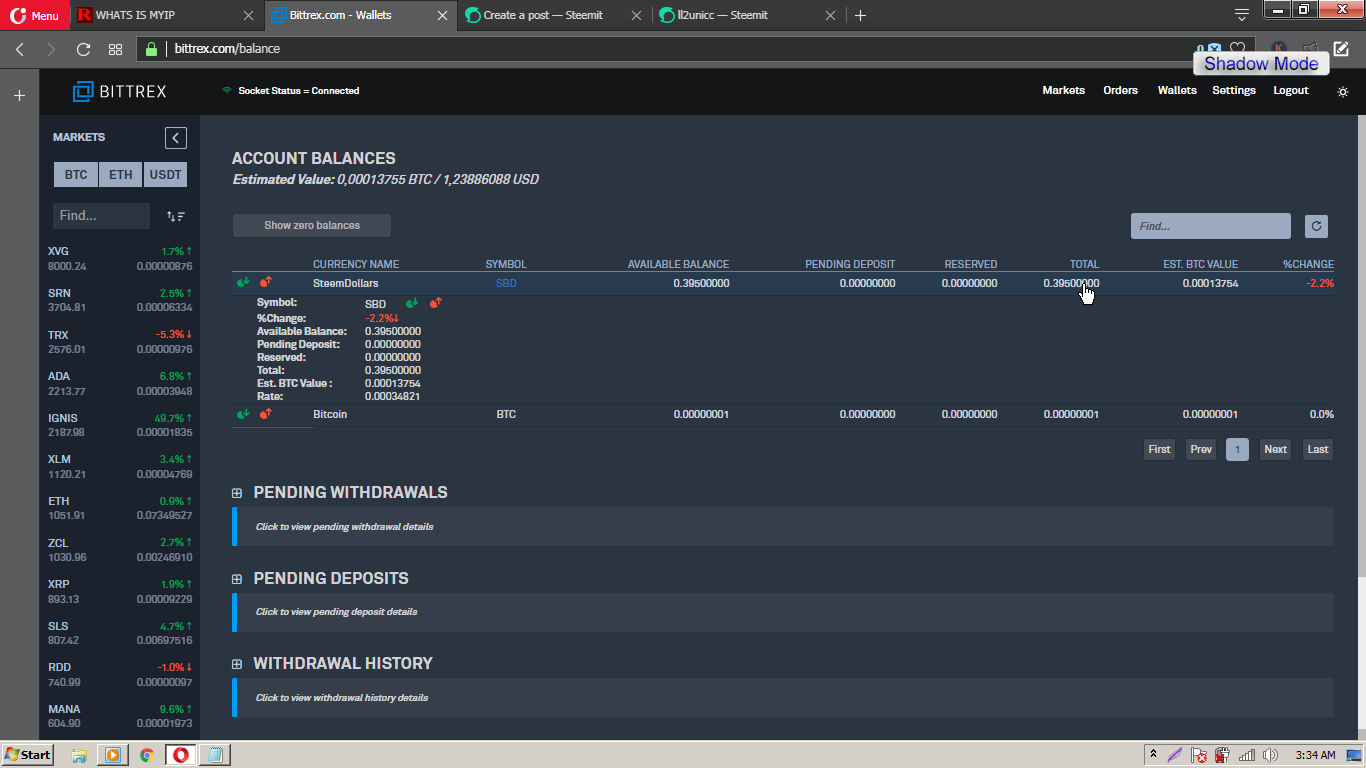
Task: Switch to the WHATS IS MYIP tab
Action: pos(165,15)
